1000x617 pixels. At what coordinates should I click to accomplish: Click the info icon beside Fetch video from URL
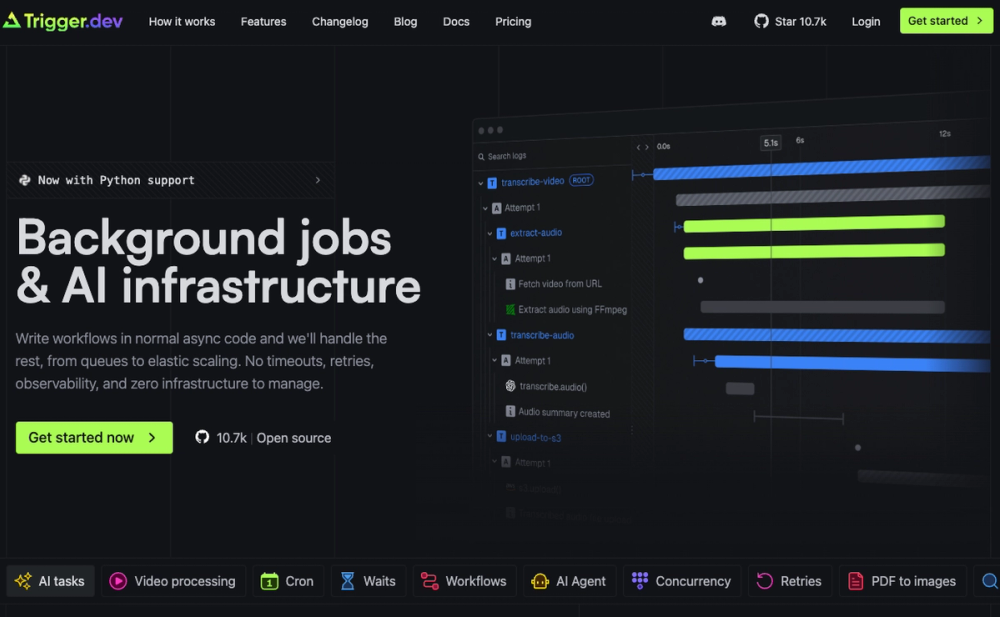510,284
